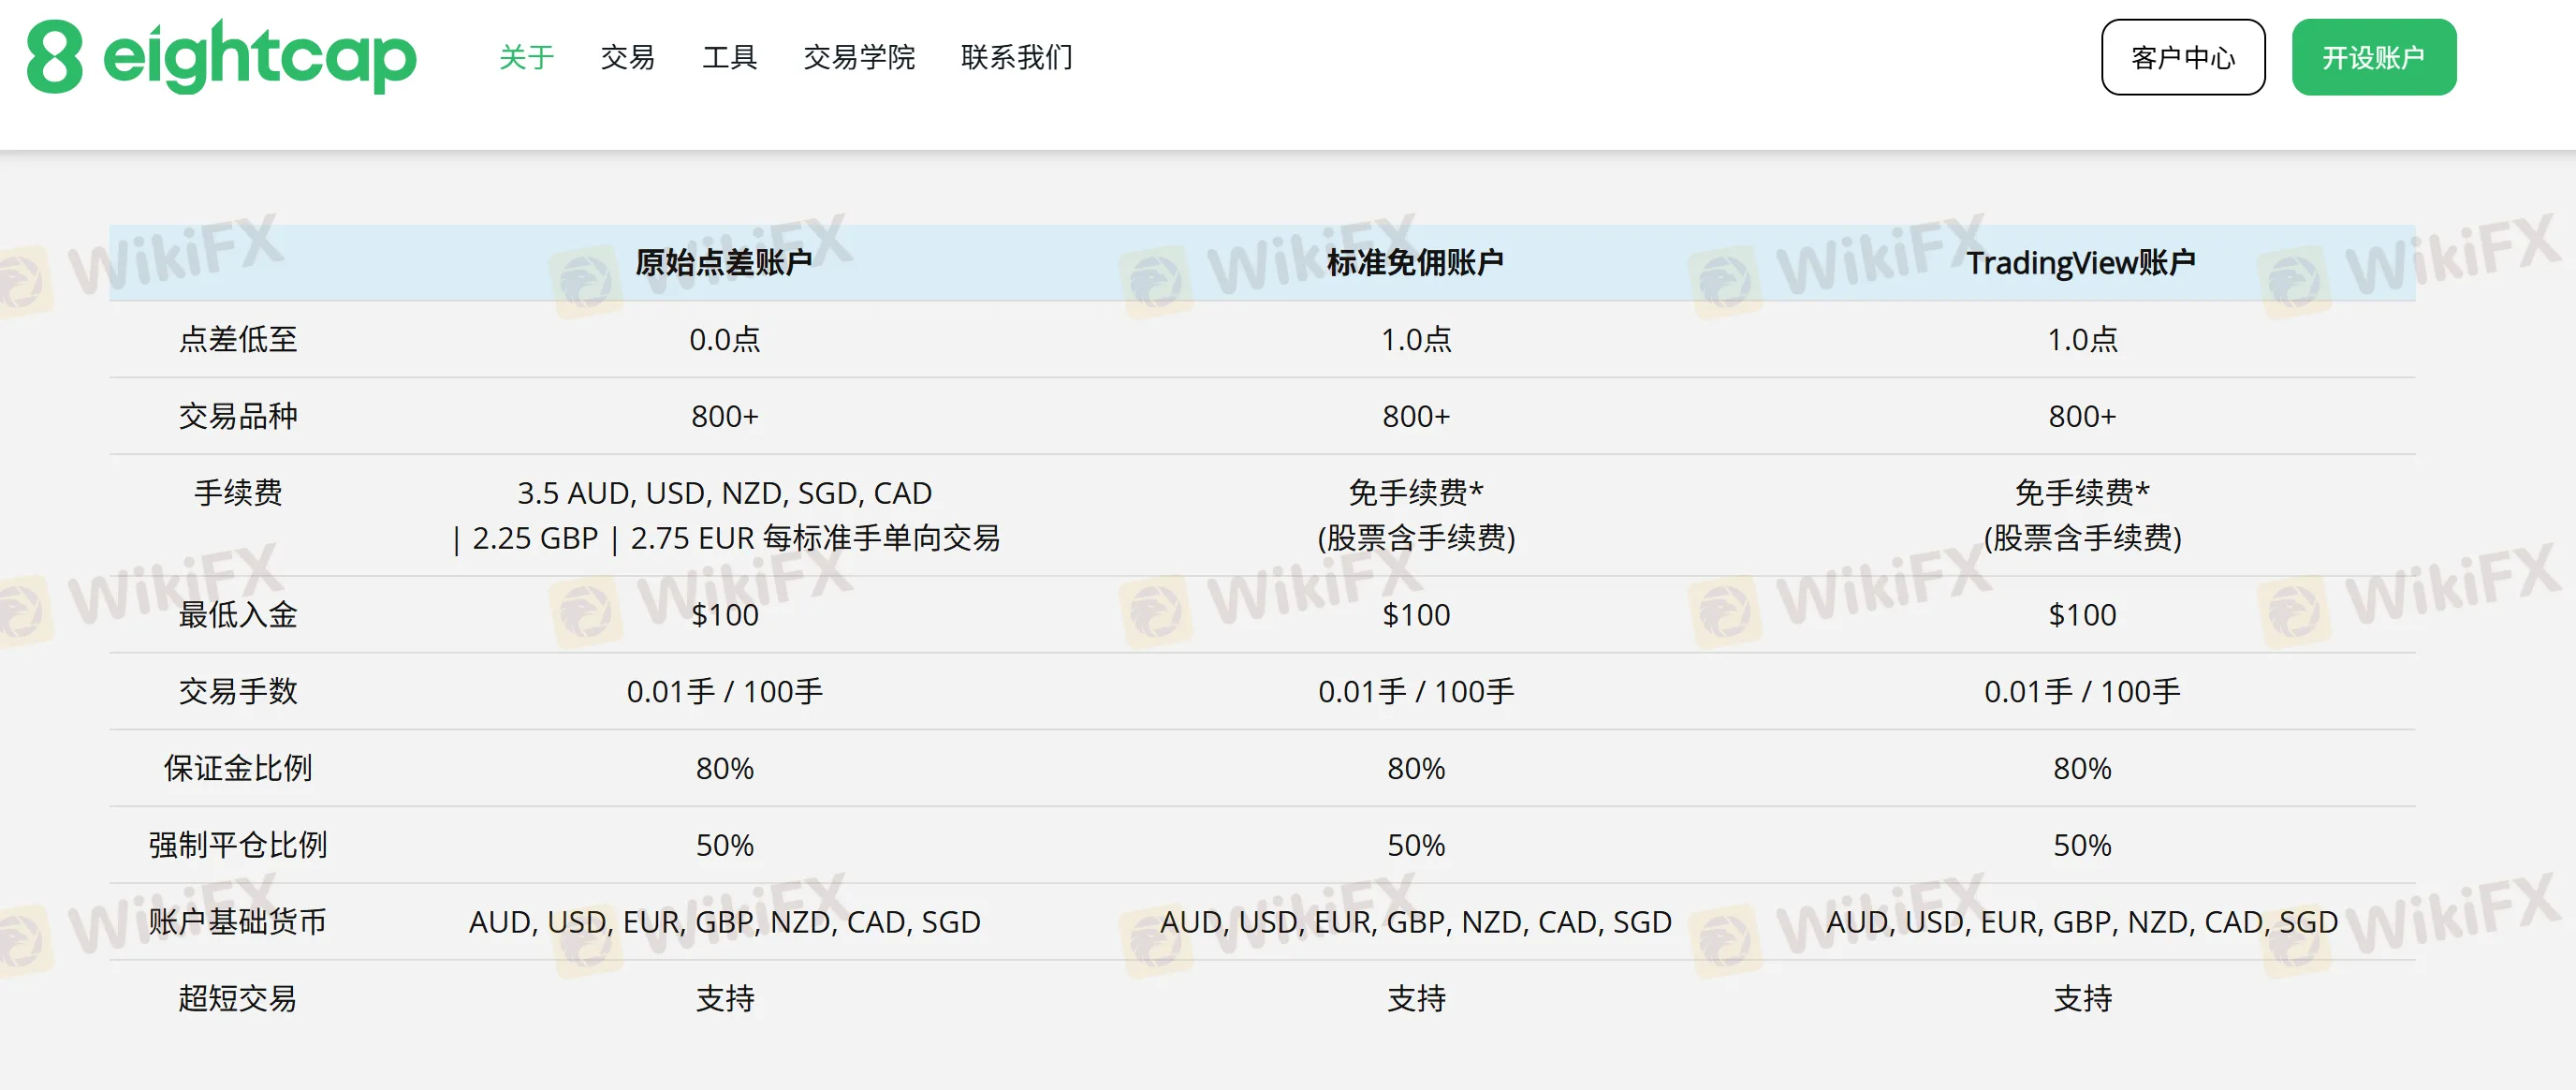Click the 超短交易 row label

coord(238,998)
